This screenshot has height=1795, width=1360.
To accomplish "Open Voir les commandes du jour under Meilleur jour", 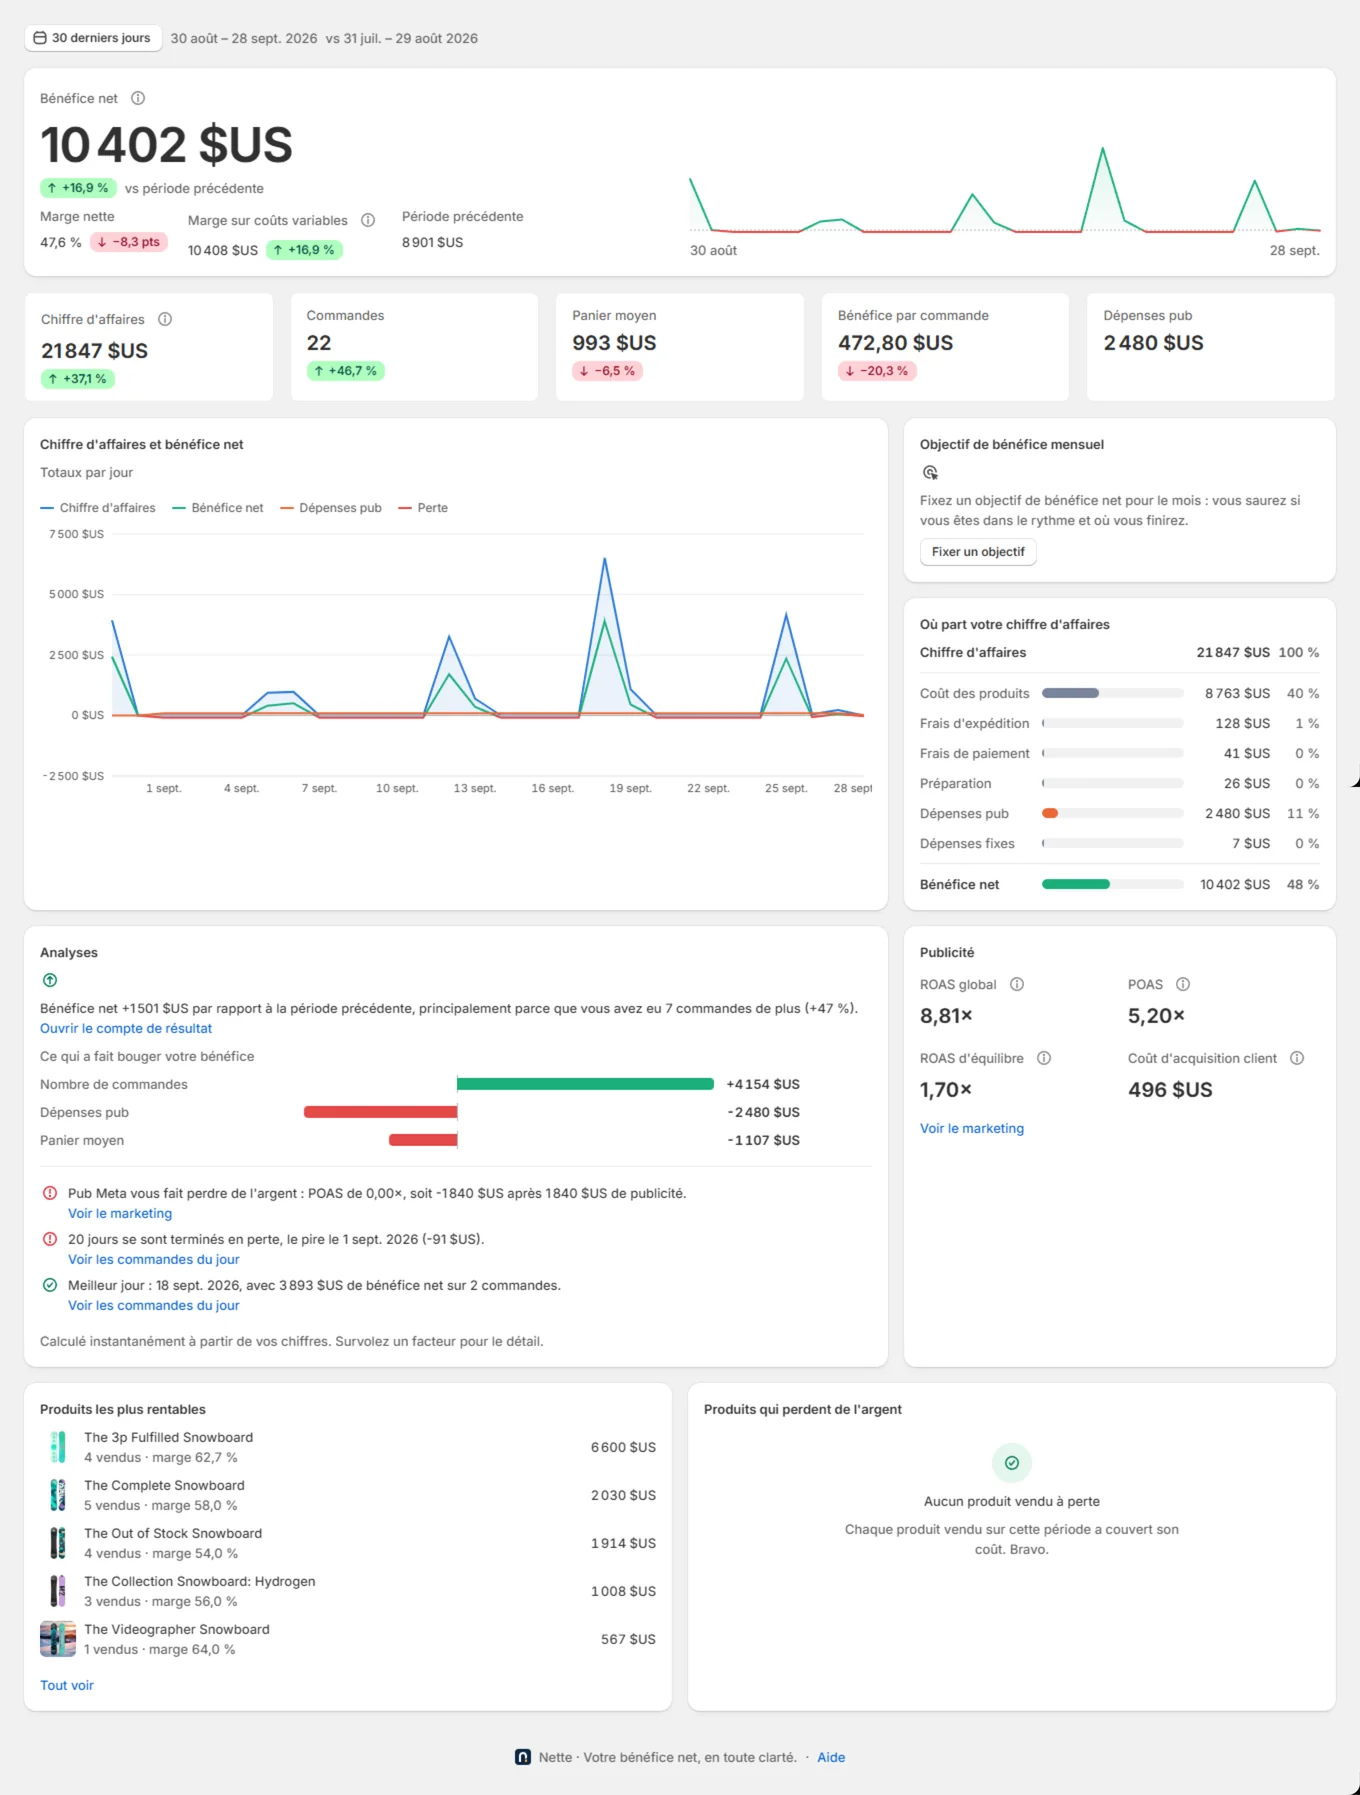I will coord(154,1305).
